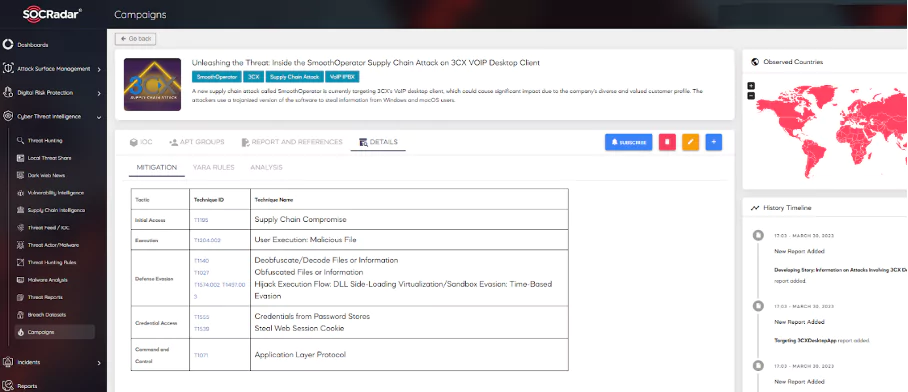Click the History Timeline chart icon

click(x=755, y=207)
